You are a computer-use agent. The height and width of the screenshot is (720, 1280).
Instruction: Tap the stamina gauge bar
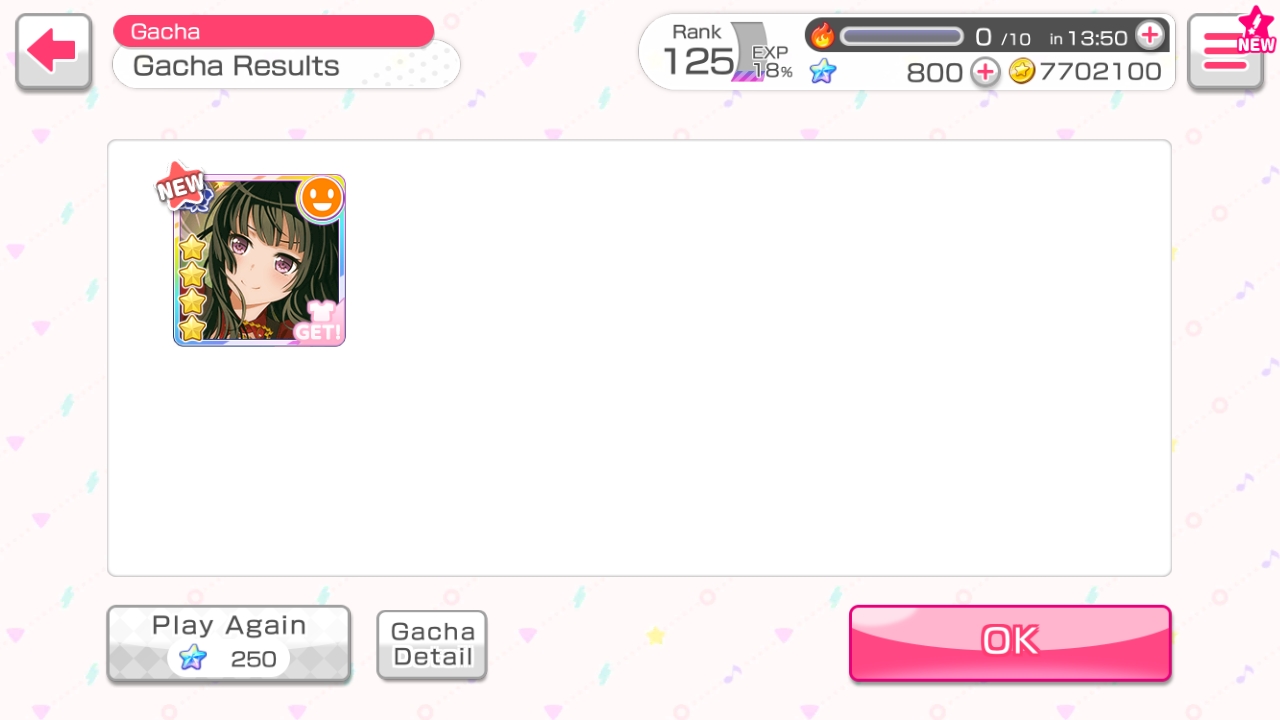point(901,37)
